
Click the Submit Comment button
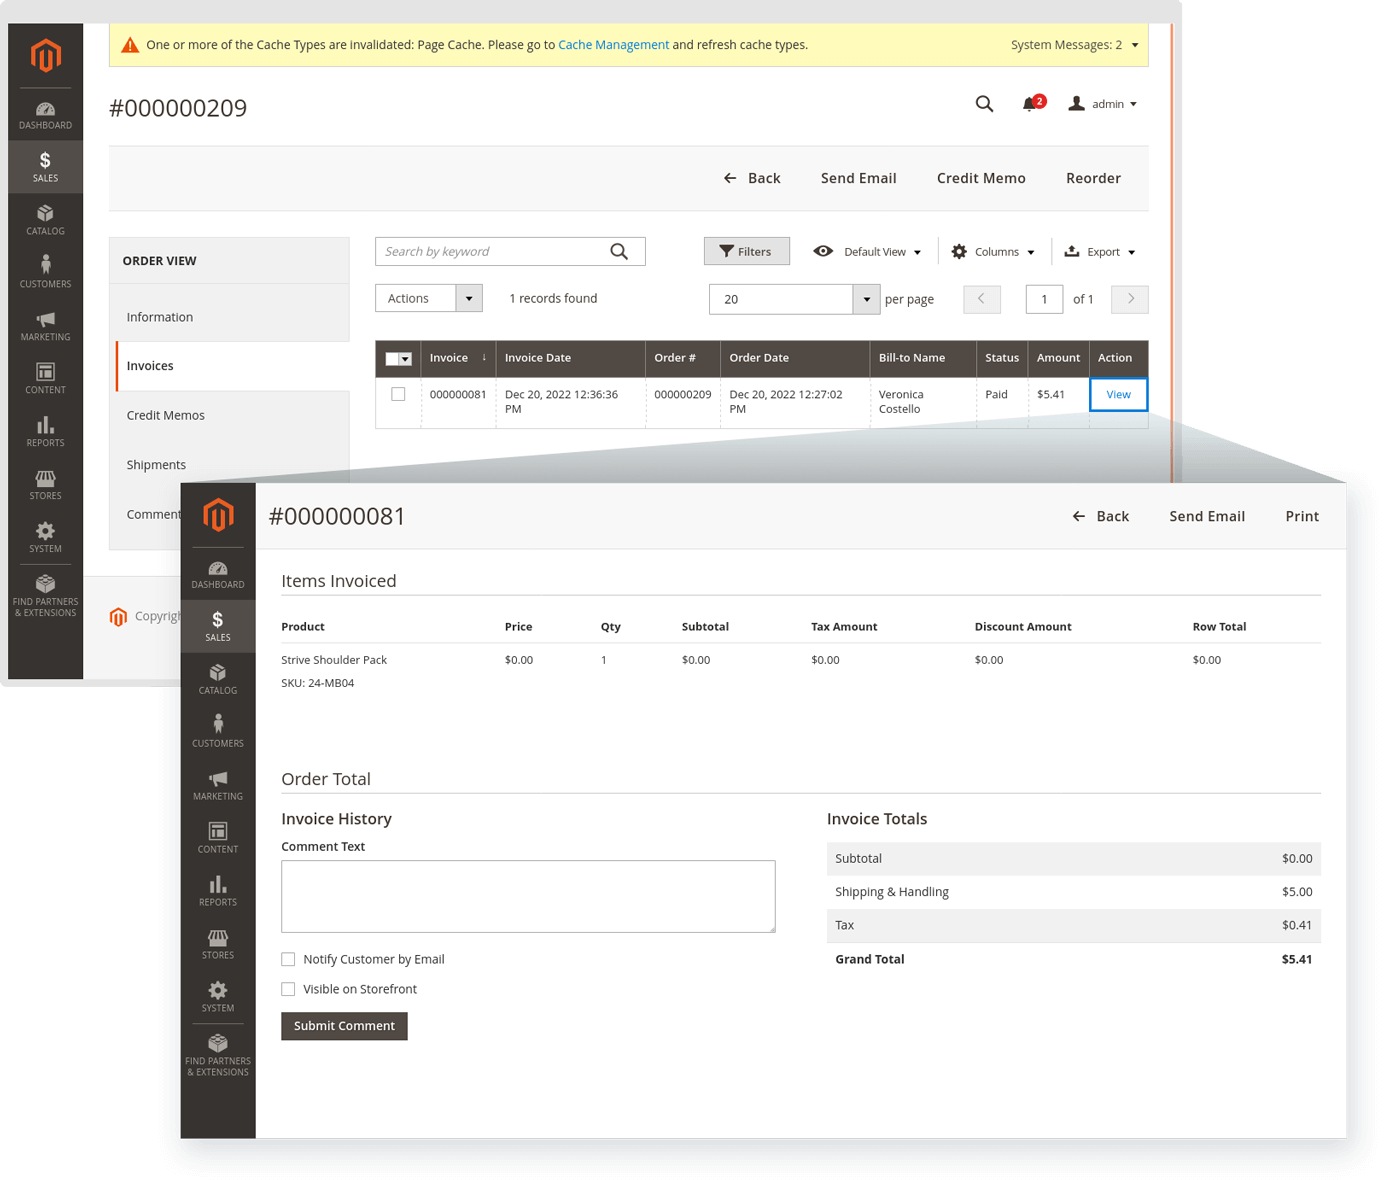tap(344, 1026)
